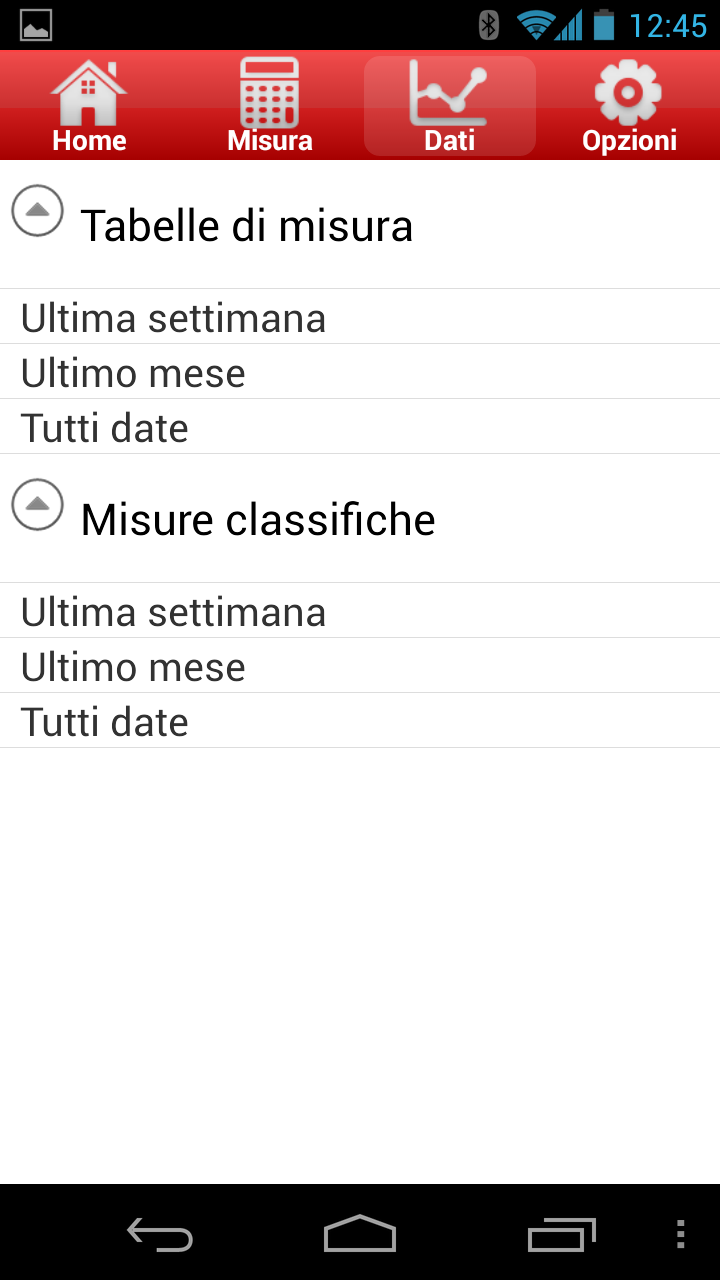Open Ultima settimana under Tabelle di misura
The height and width of the screenshot is (1280, 720).
(x=360, y=317)
